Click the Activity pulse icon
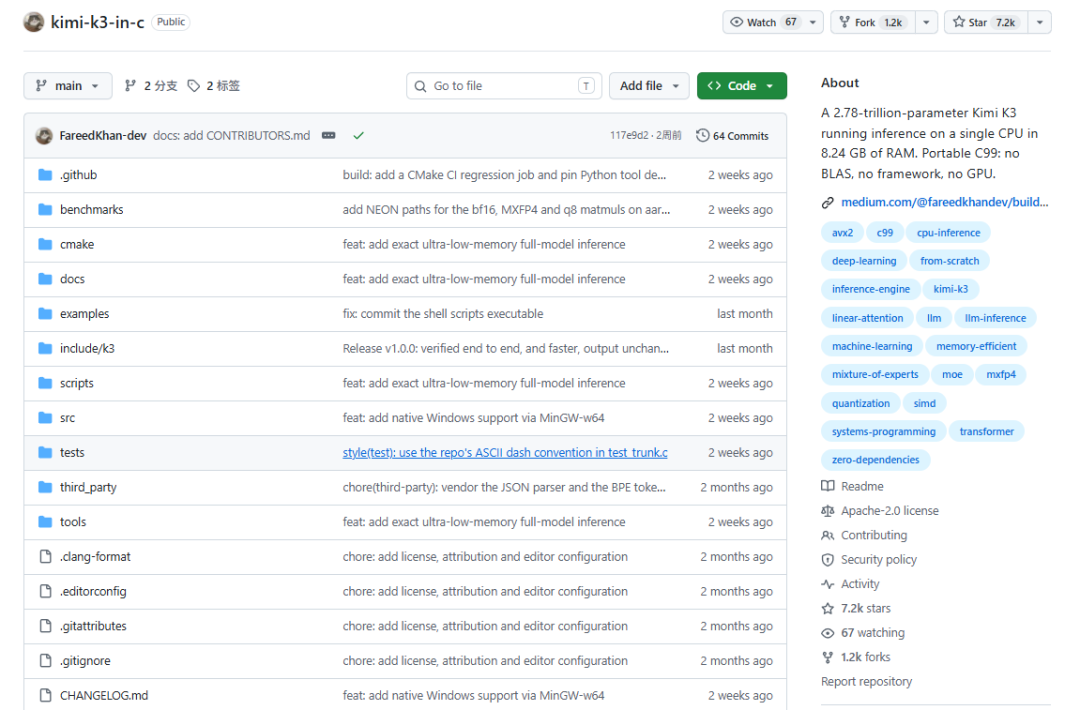The height and width of the screenshot is (710, 1080). coord(828,584)
